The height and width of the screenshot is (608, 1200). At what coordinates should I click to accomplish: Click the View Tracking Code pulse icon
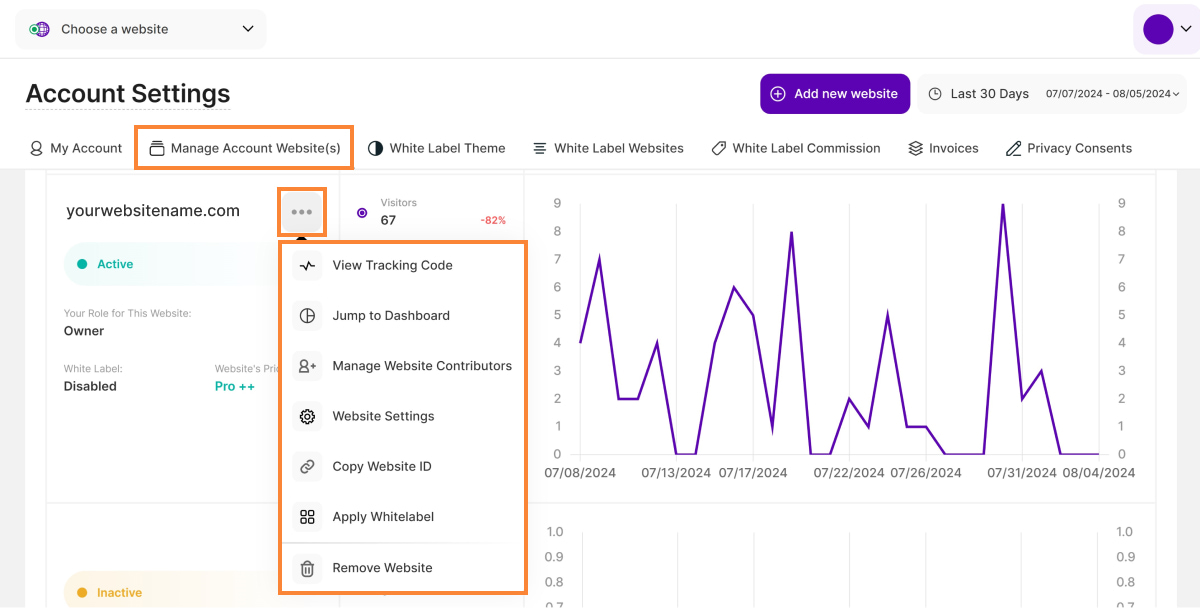(308, 266)
